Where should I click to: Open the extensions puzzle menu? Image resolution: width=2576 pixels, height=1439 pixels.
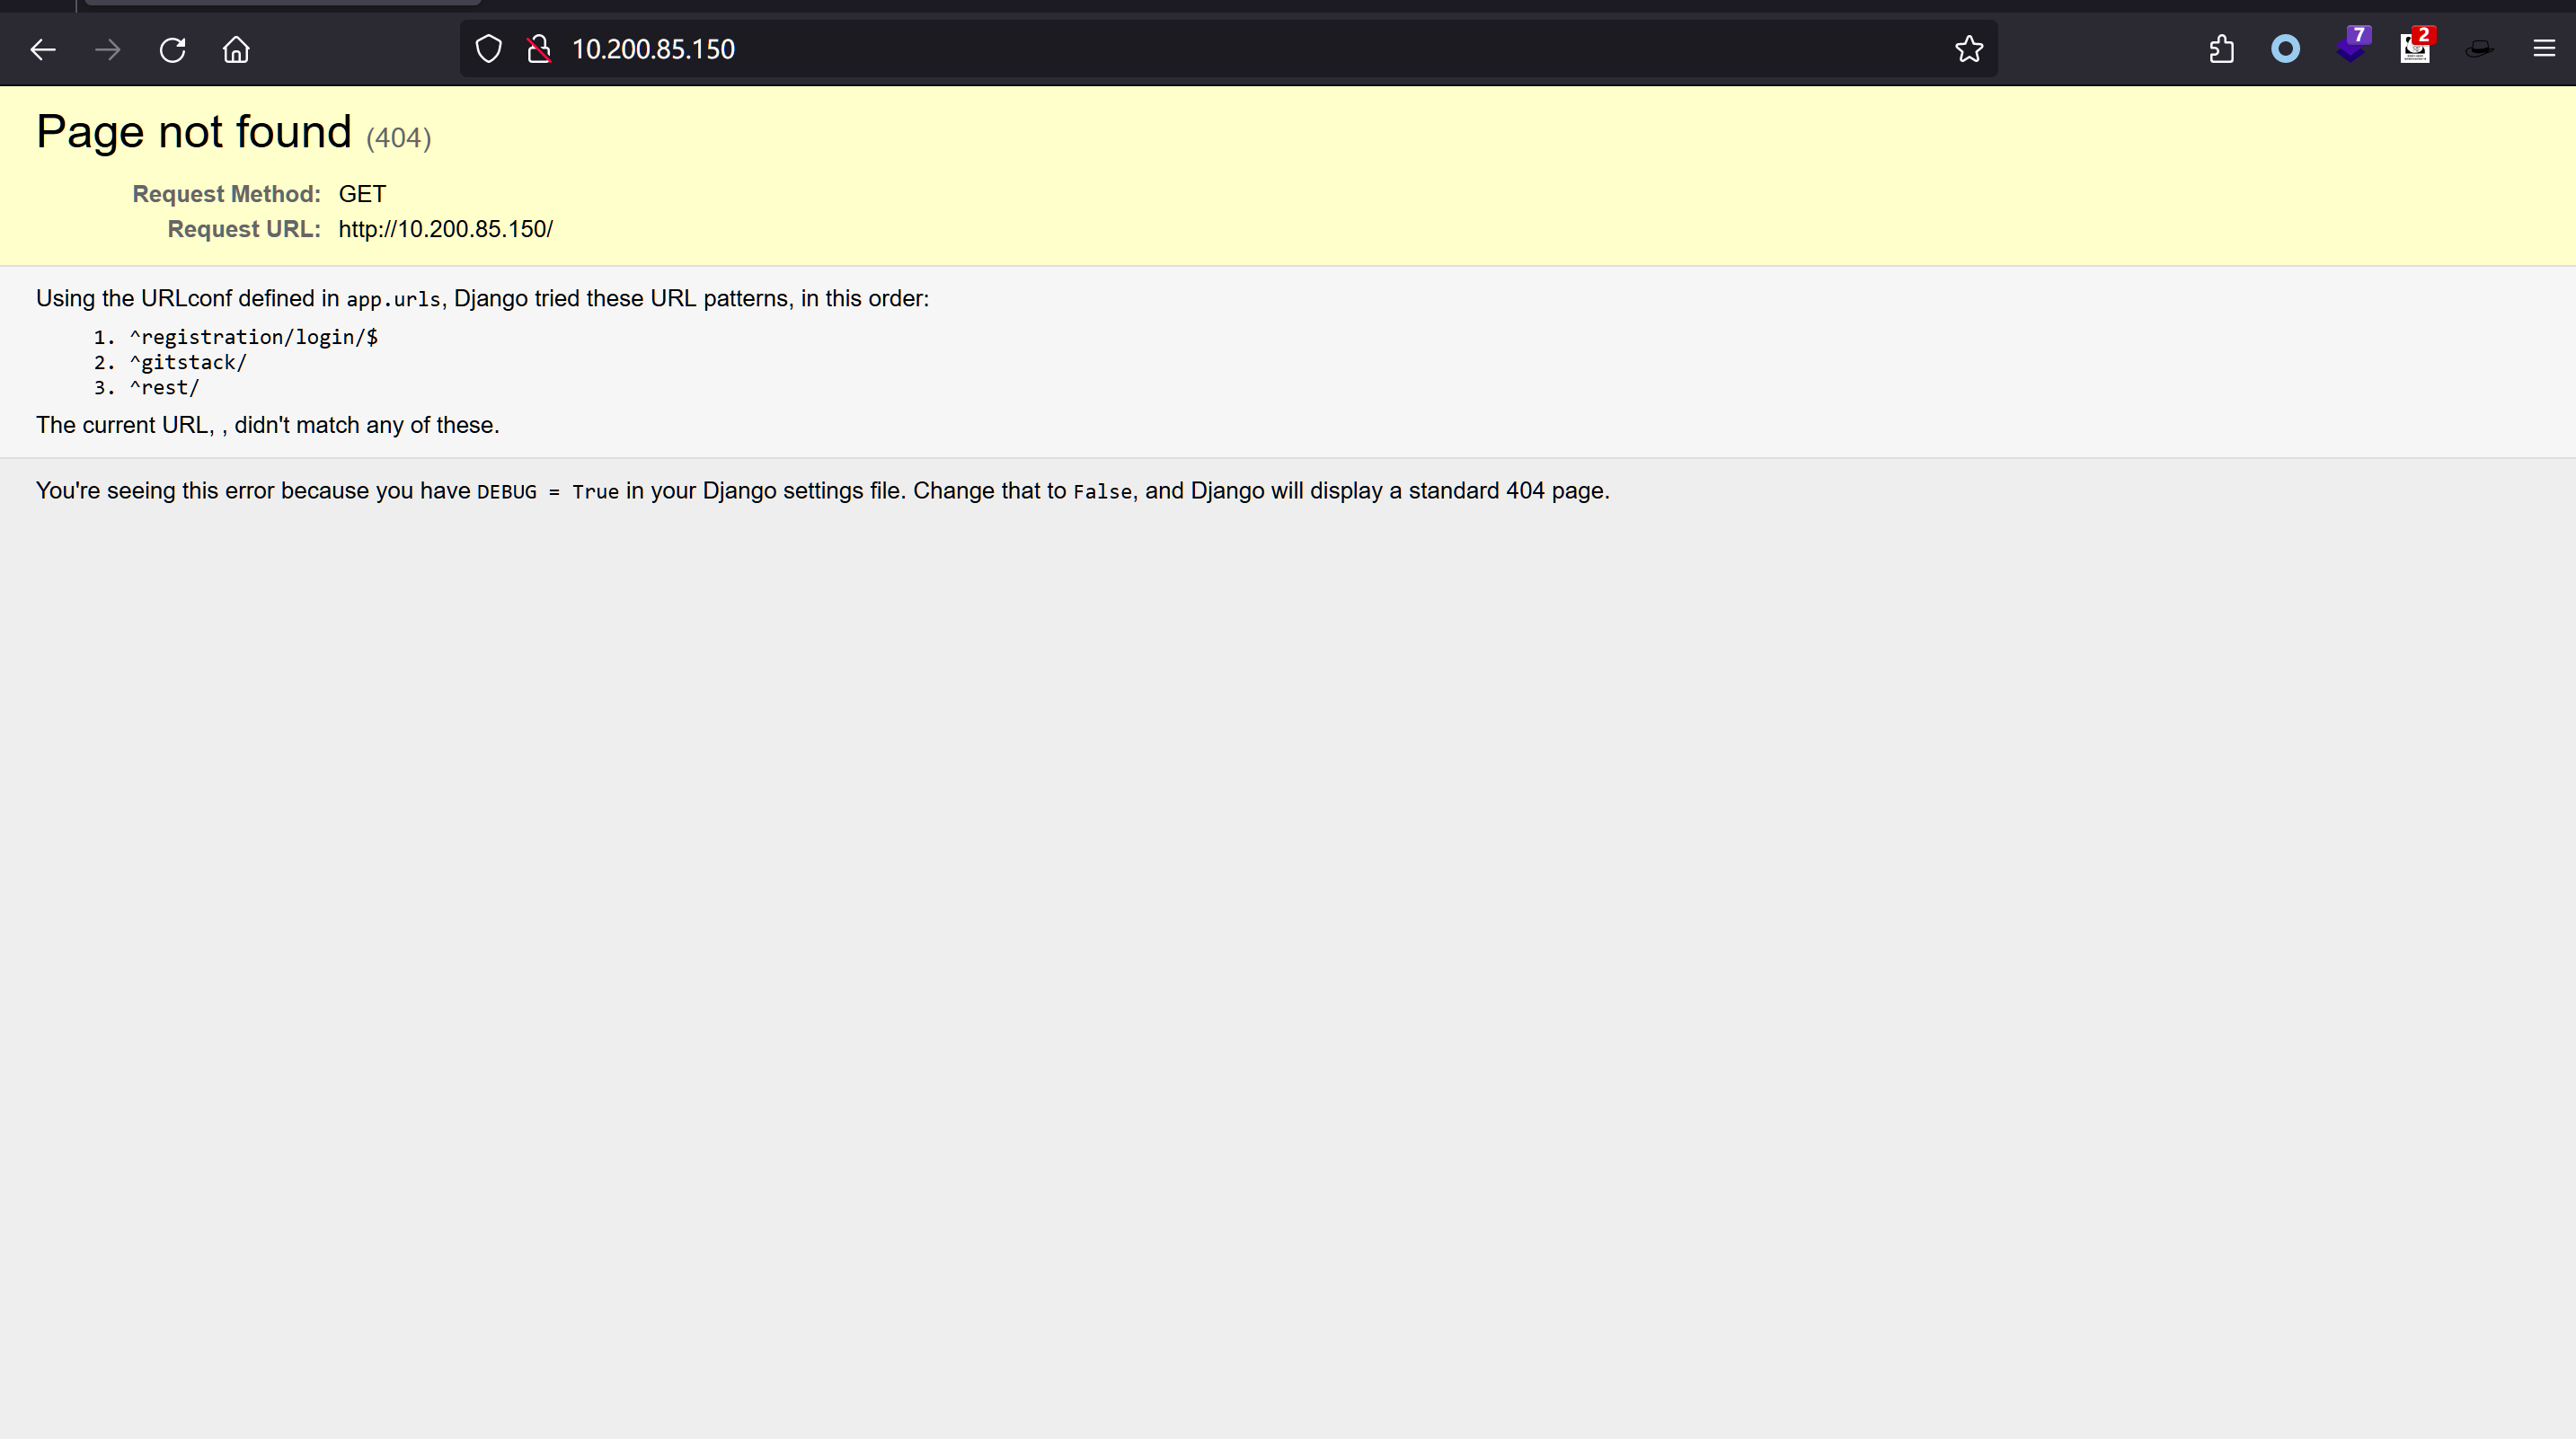coord(2221,49)
